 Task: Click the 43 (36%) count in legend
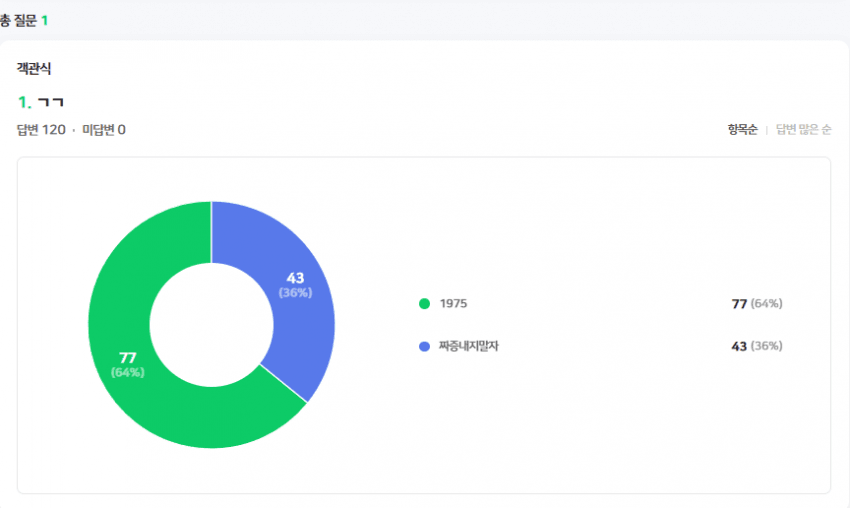[x=757, y=346]
